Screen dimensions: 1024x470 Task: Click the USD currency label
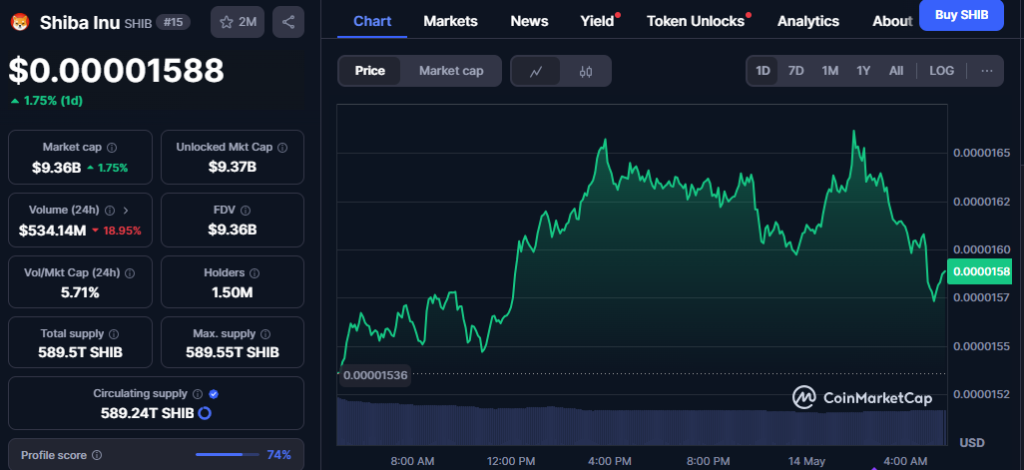pos(972,443)
